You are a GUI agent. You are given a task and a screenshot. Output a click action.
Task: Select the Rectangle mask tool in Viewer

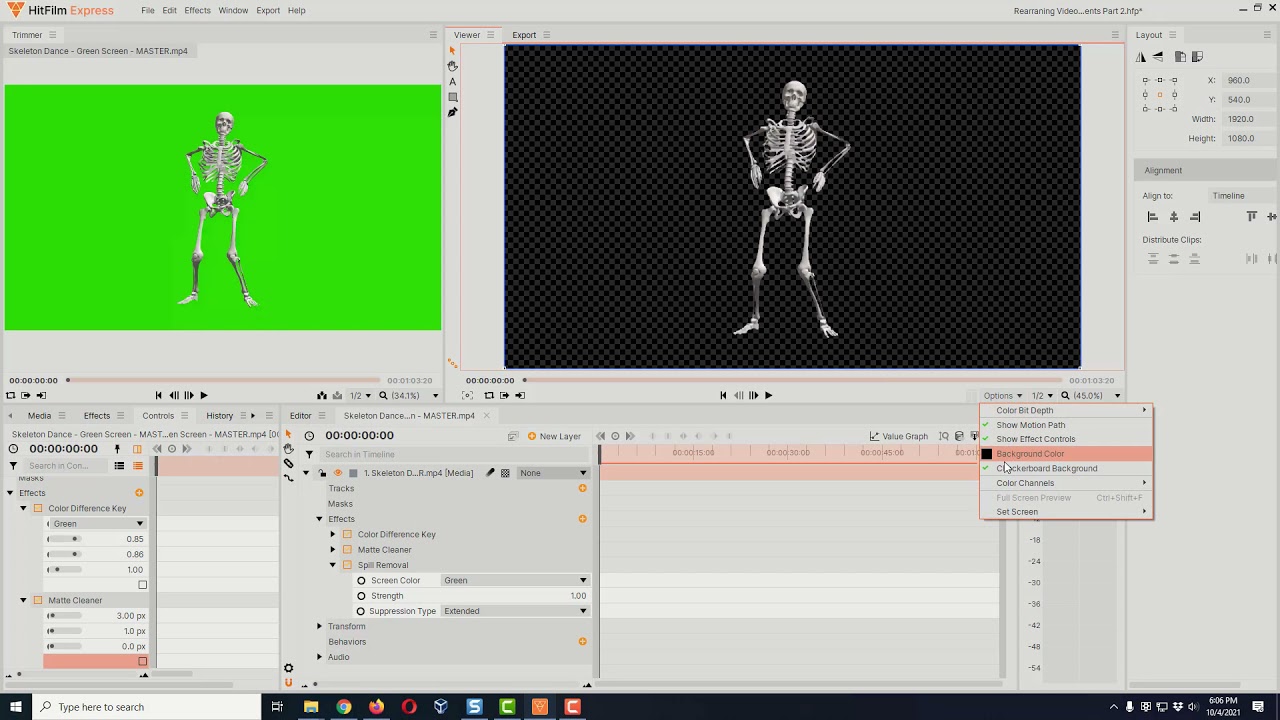point(452,97)
